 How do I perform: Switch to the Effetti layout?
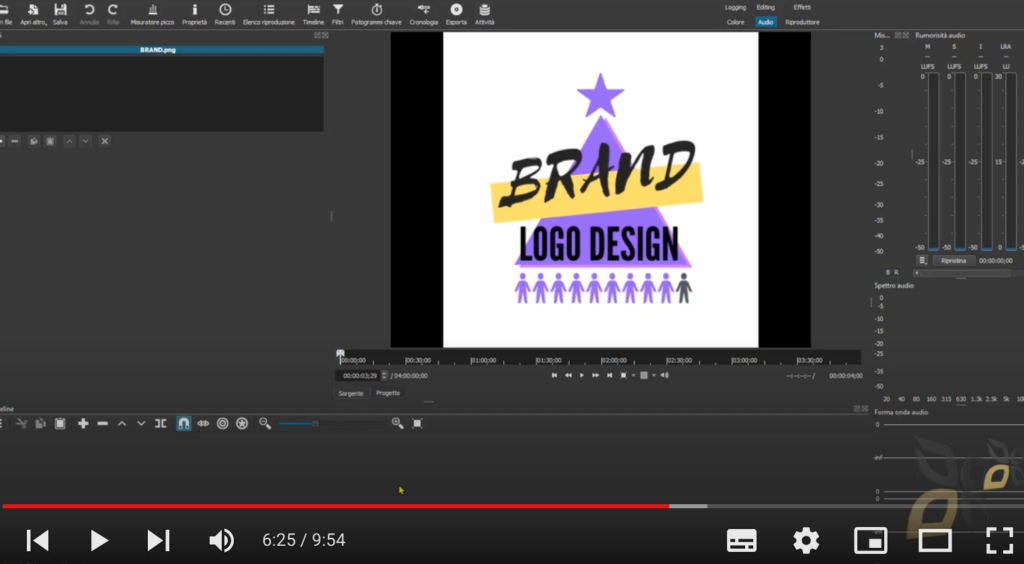(x=802, y=8)
